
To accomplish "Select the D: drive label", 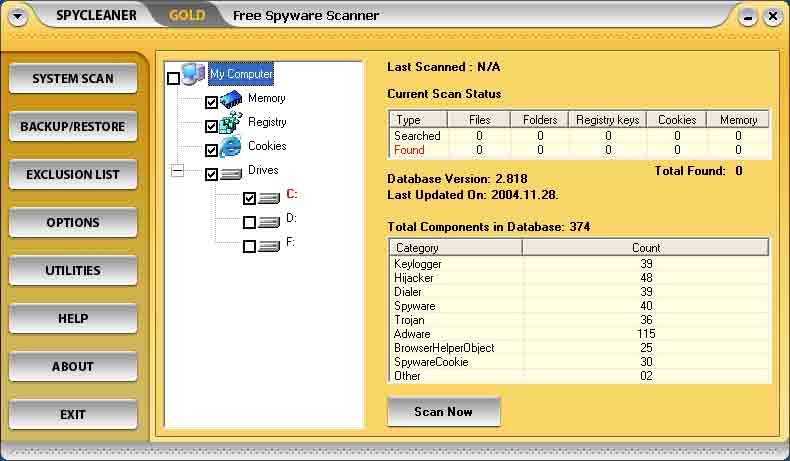I will [291, 218].
